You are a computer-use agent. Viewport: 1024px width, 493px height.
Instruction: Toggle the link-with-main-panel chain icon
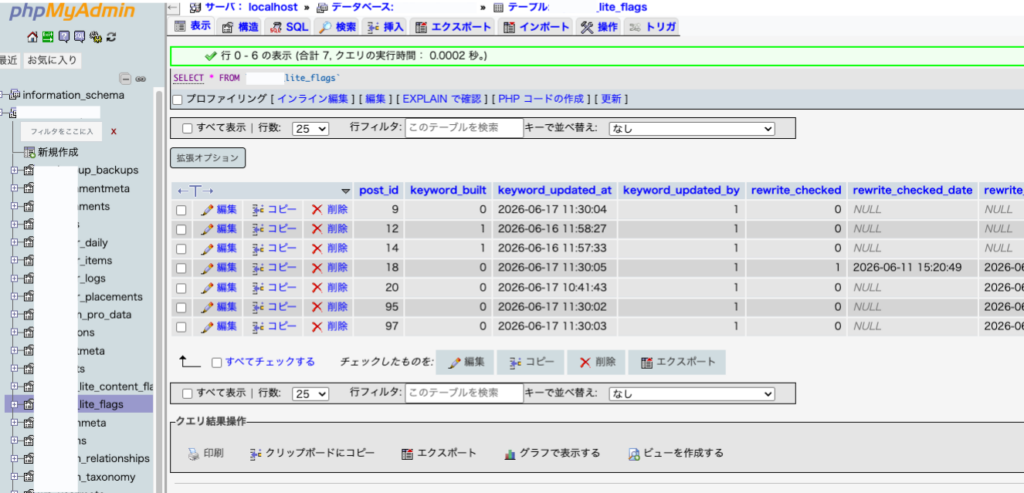coord(140,78)
